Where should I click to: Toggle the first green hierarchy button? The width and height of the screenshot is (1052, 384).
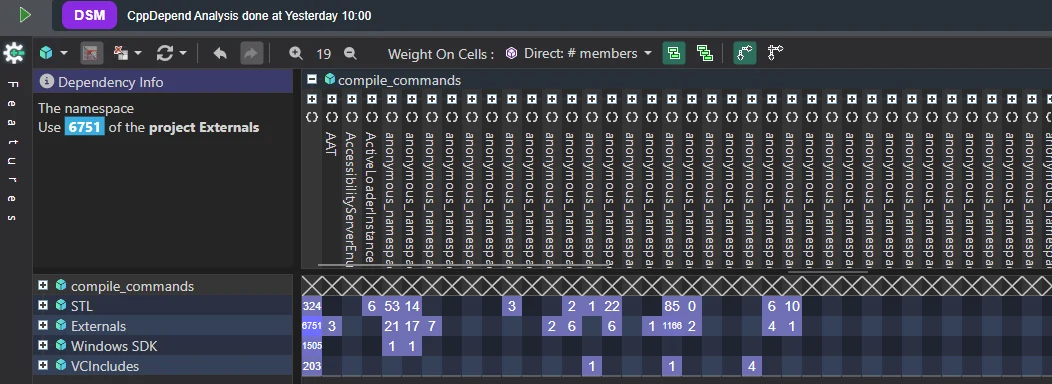tap(674, 53)
